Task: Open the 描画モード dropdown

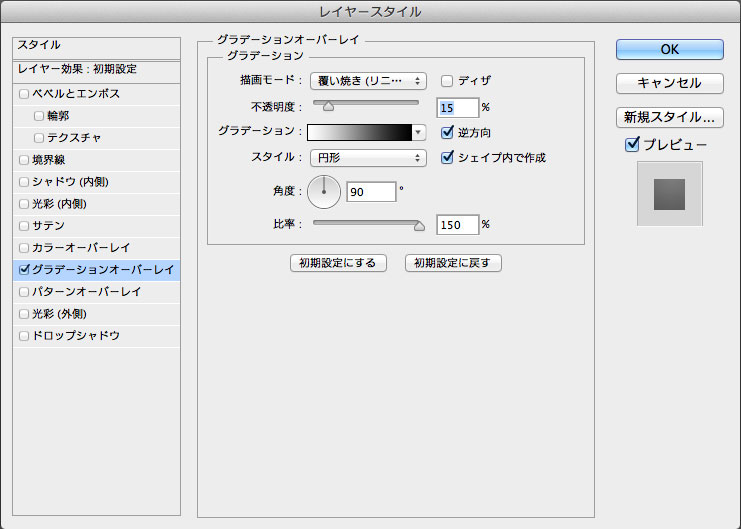Action: 368,80
